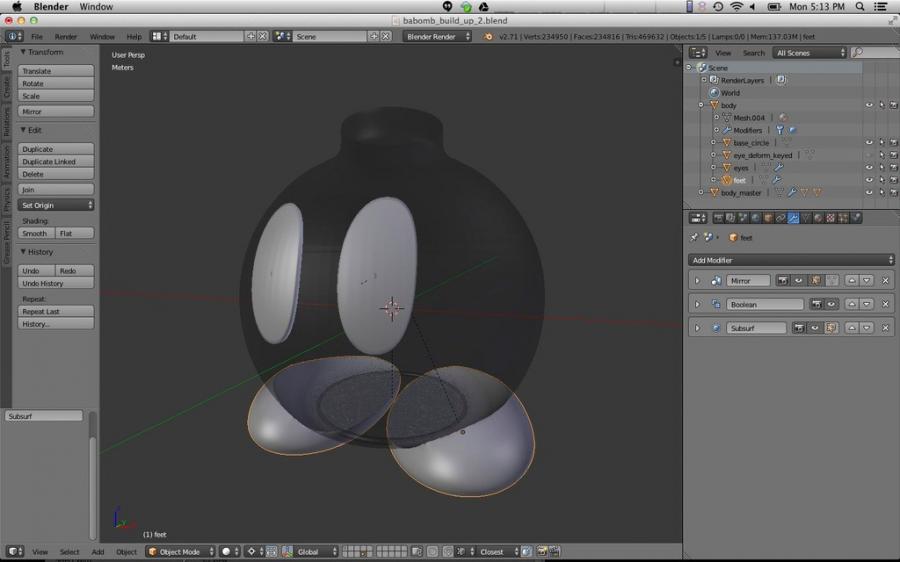
Task: Open the File menu
Action: click(x=37, y=36)
